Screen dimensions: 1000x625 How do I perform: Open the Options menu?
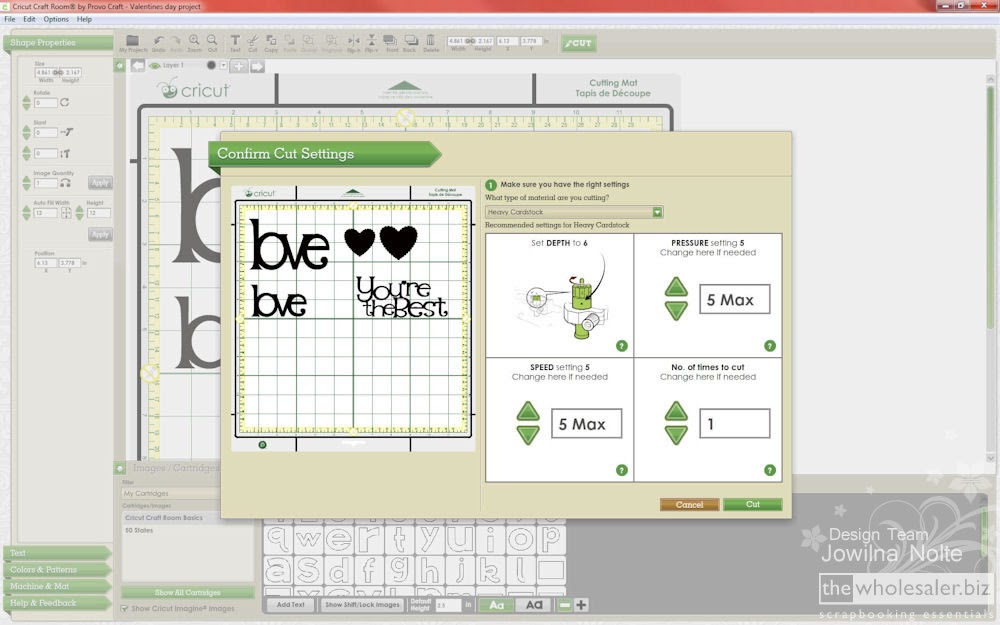[56, 19]
